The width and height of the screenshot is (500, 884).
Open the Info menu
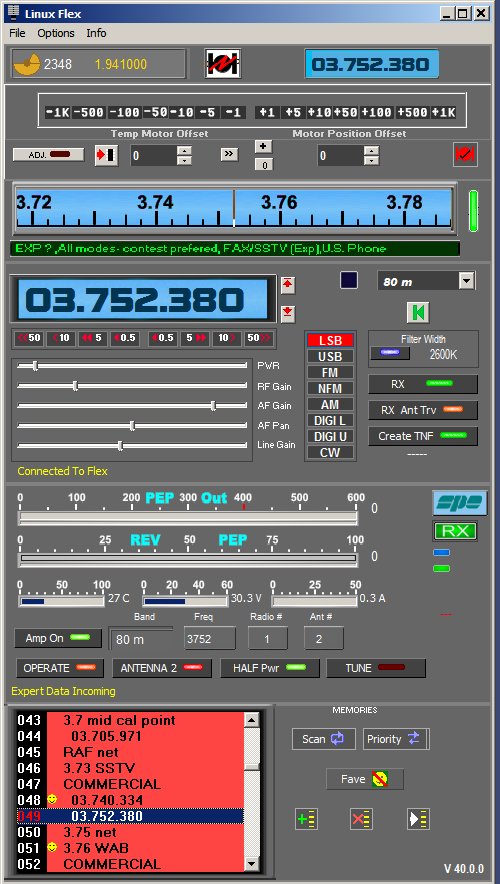pos(96,33)
